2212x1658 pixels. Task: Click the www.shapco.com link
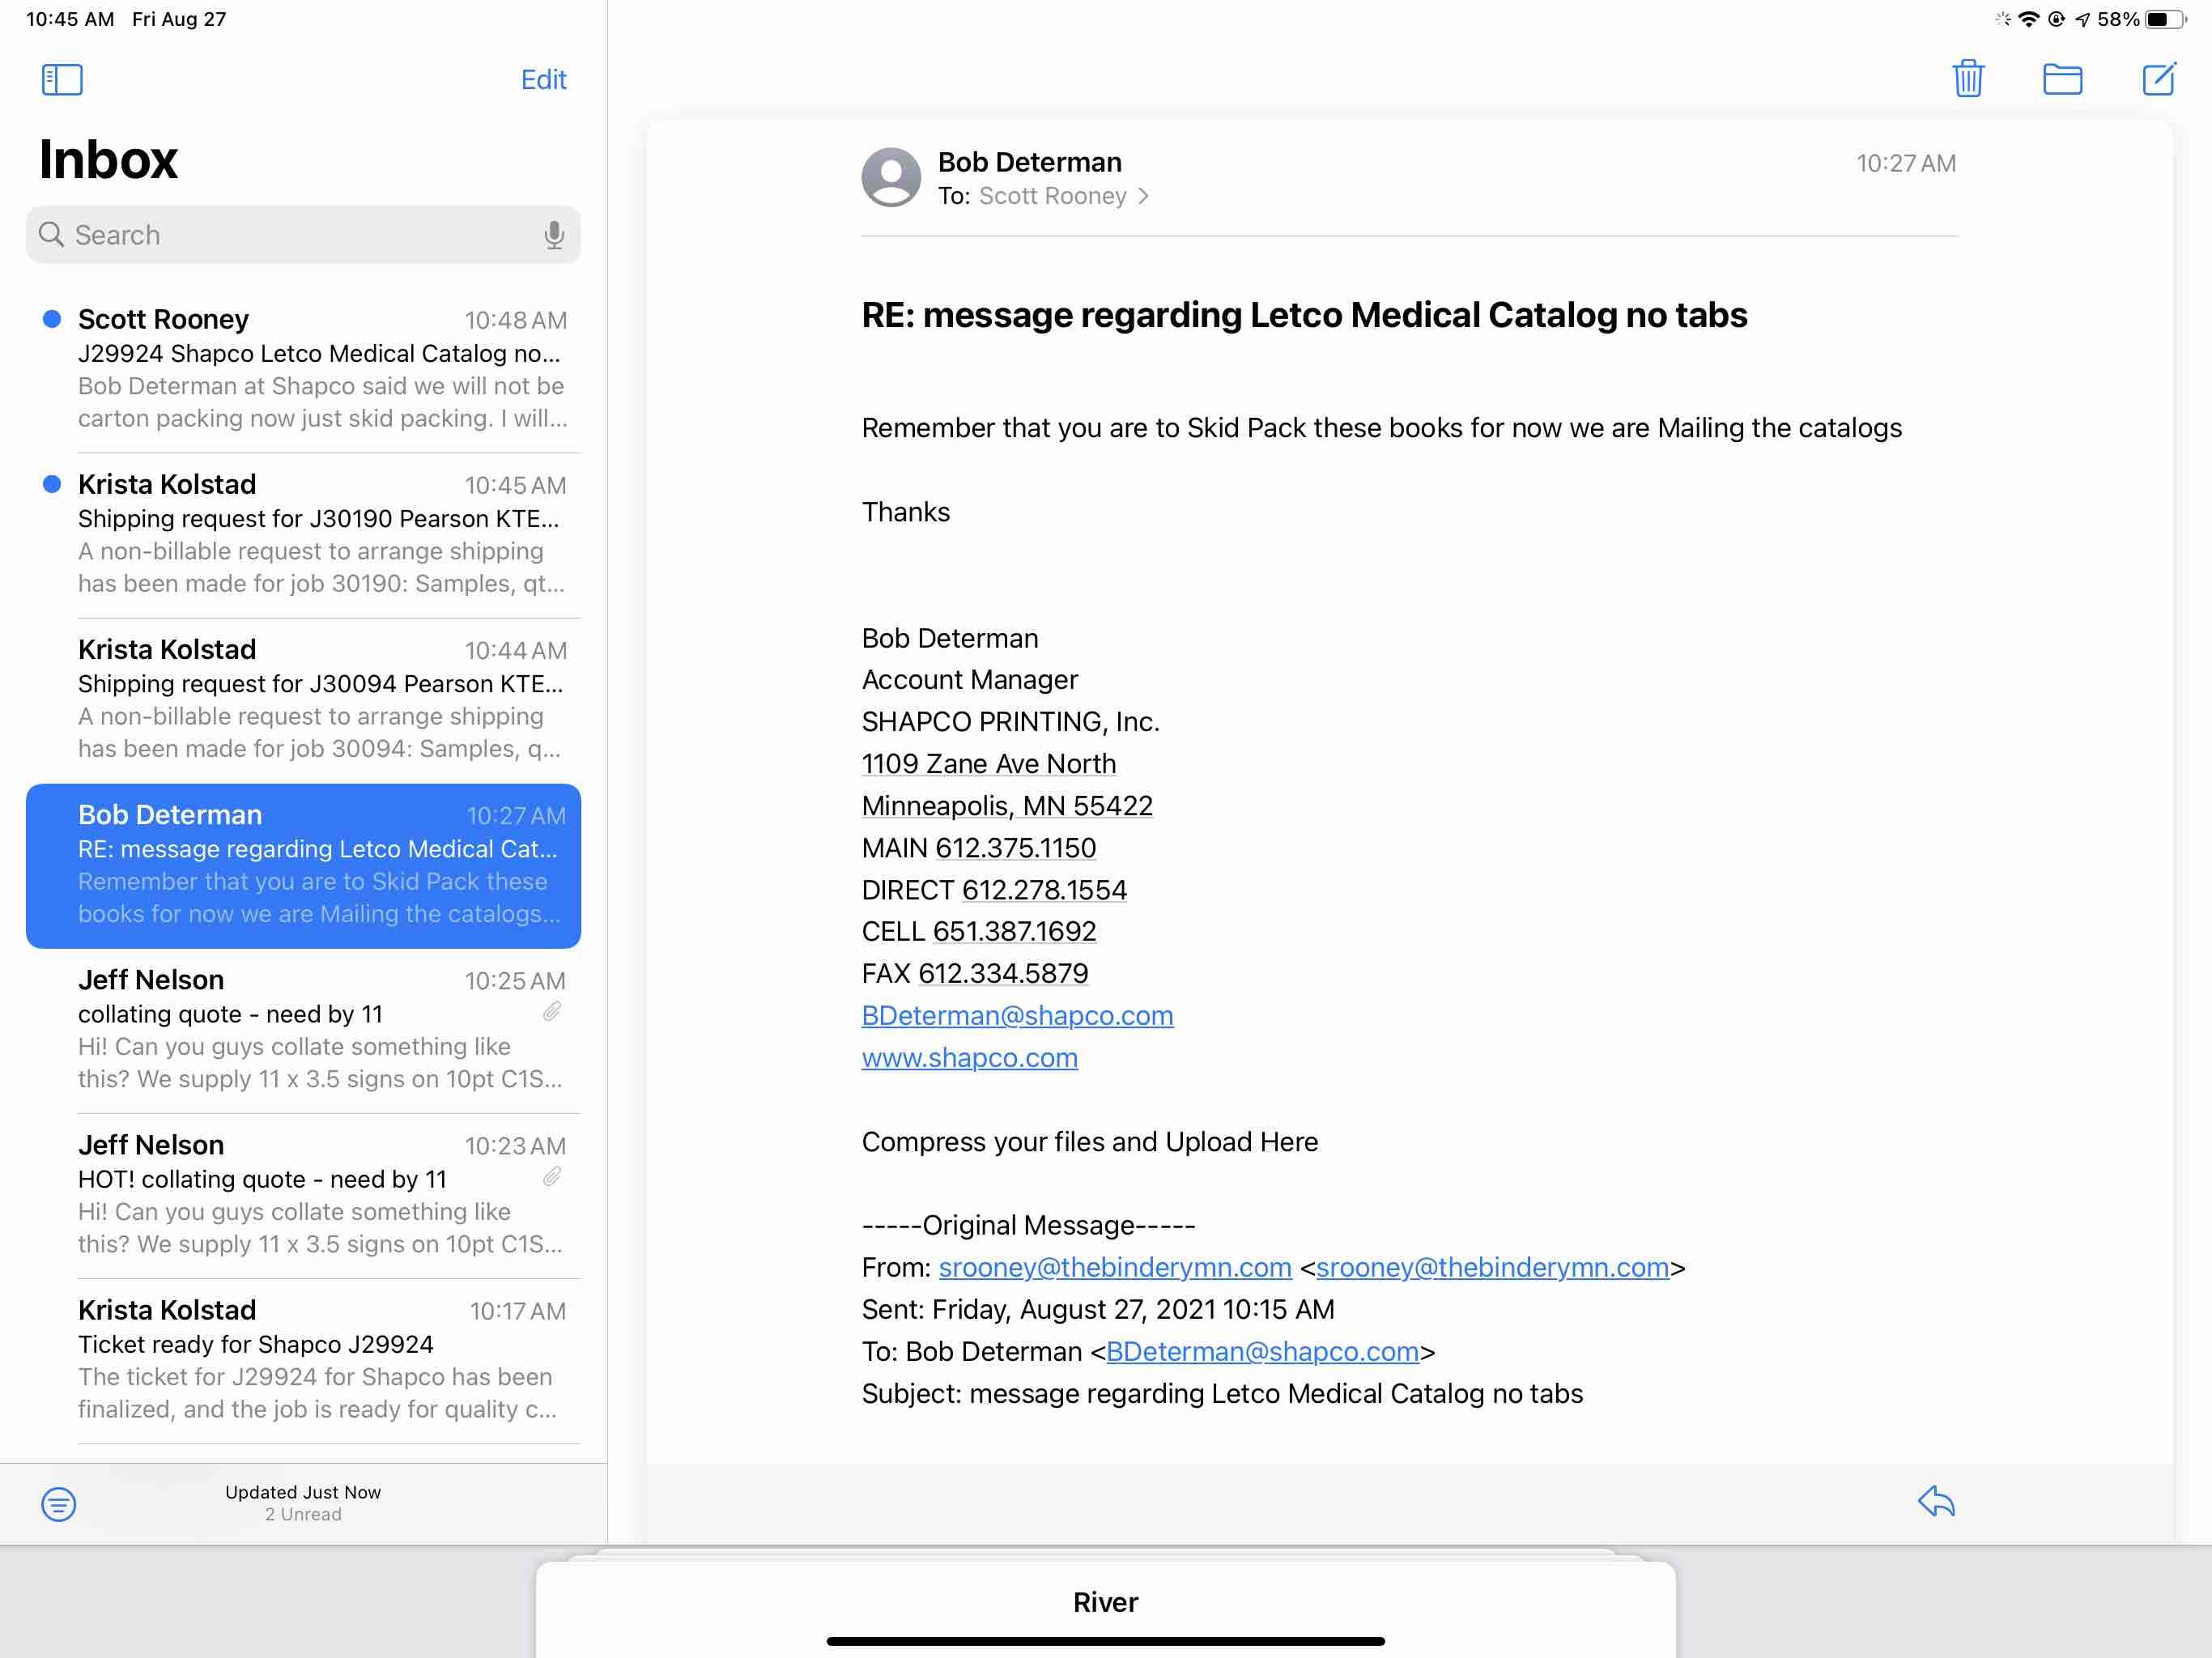click(x=969, y=1057)
